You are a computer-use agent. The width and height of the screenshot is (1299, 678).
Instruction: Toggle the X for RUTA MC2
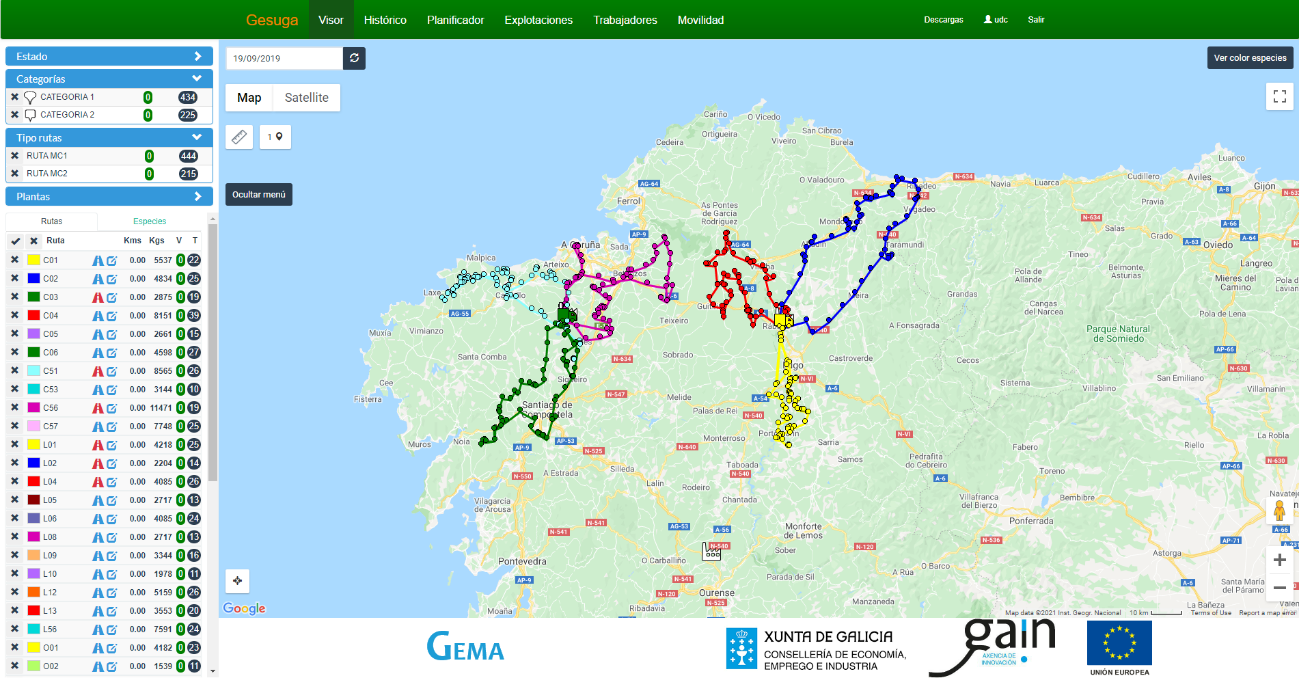coord(14,173)
